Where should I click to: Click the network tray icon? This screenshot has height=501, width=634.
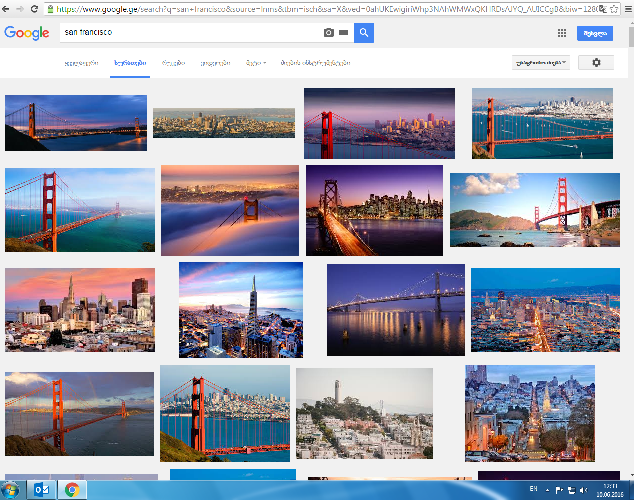pyautogui.click(x=571, y=490)
